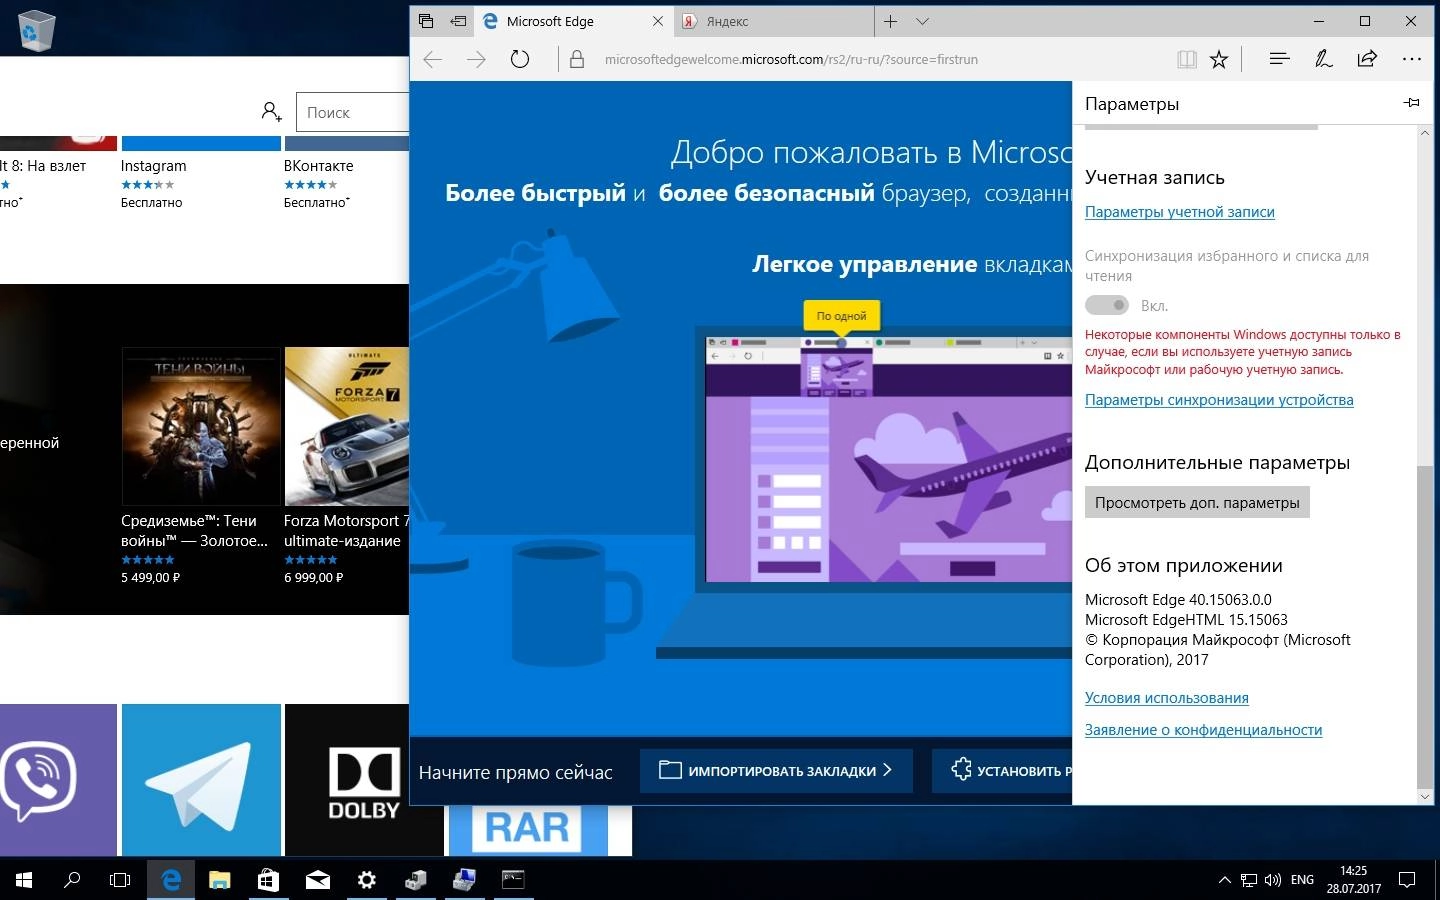Click the tabs you've set aside icon
The image size is (1440, 900).
tap(426, 21)
